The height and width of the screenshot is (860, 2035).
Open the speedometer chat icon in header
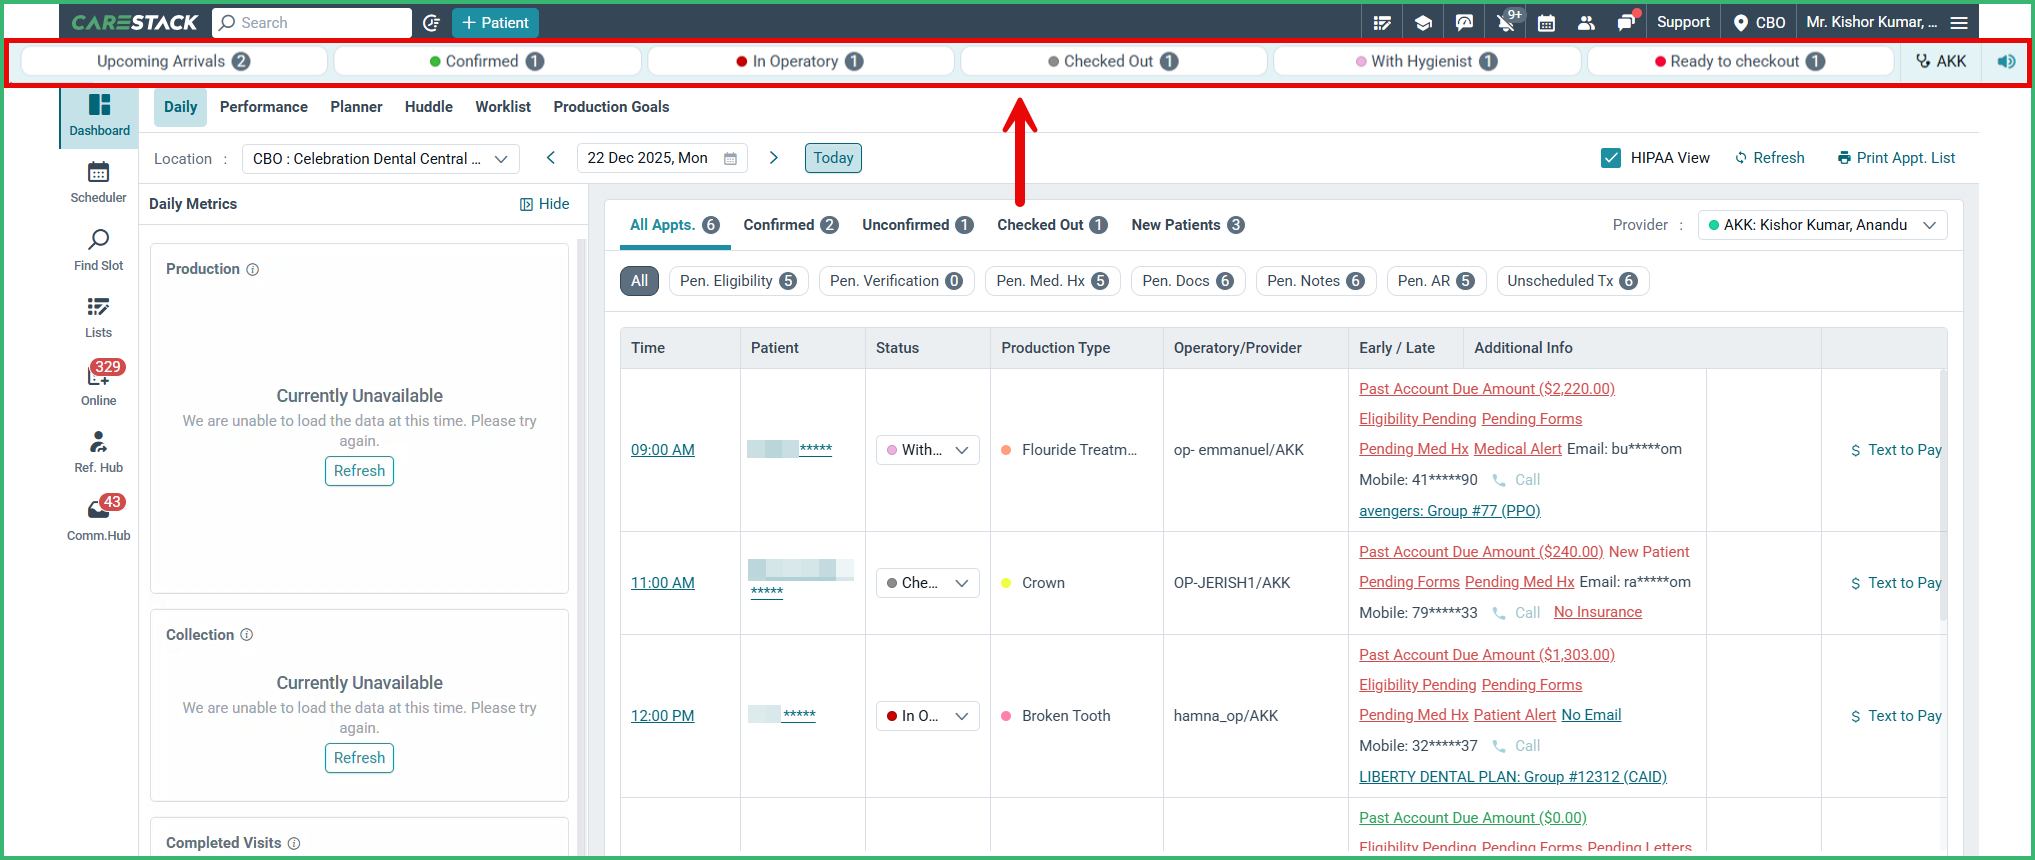tap(1464, 22)
